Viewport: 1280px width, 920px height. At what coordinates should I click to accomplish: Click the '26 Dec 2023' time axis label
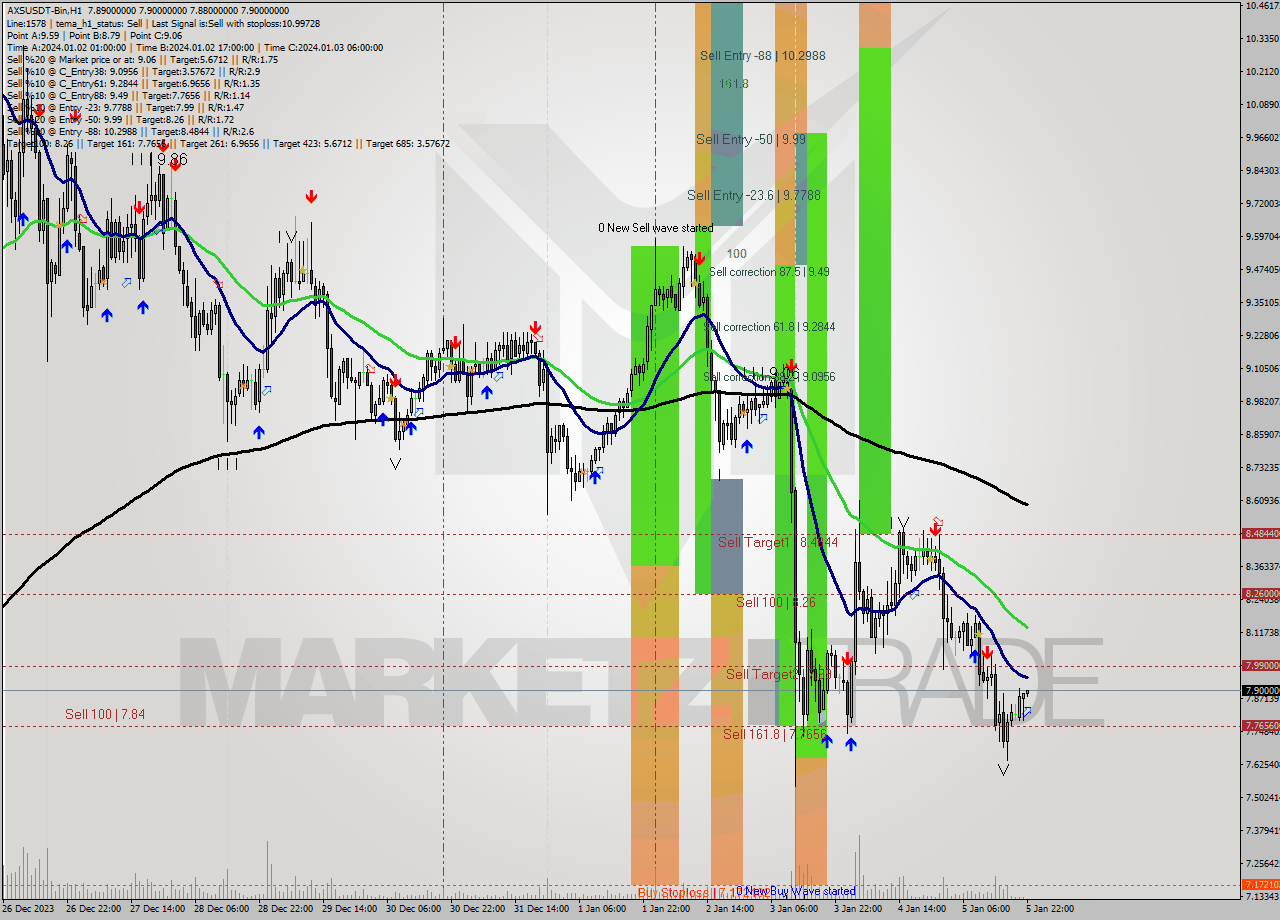pos(28,909)
